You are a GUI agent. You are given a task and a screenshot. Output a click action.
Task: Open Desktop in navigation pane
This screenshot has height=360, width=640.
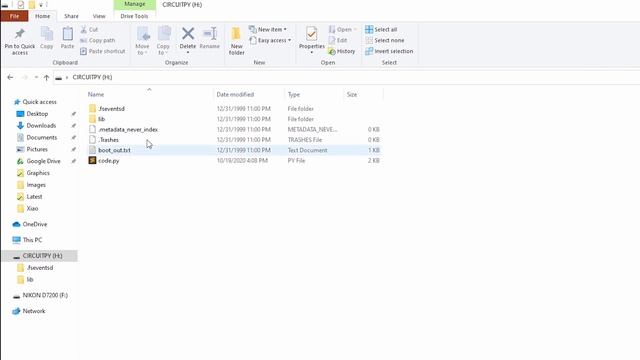click(x=37, y=114)
